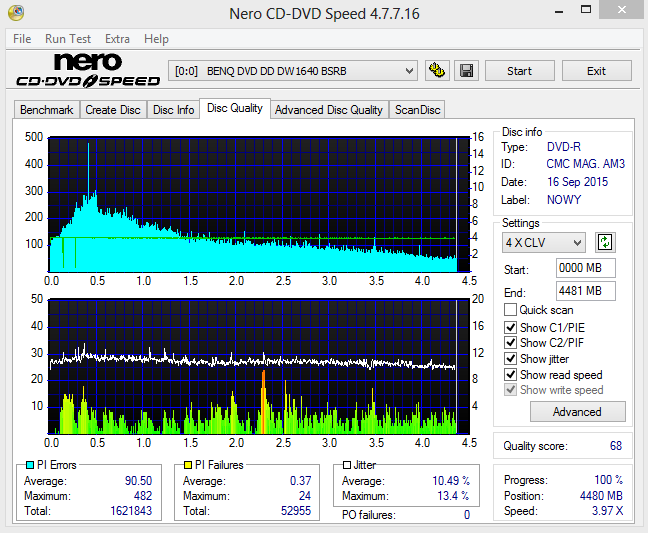Switch to the ScanDisc tab
648x533 pixels.
point(417,110)
